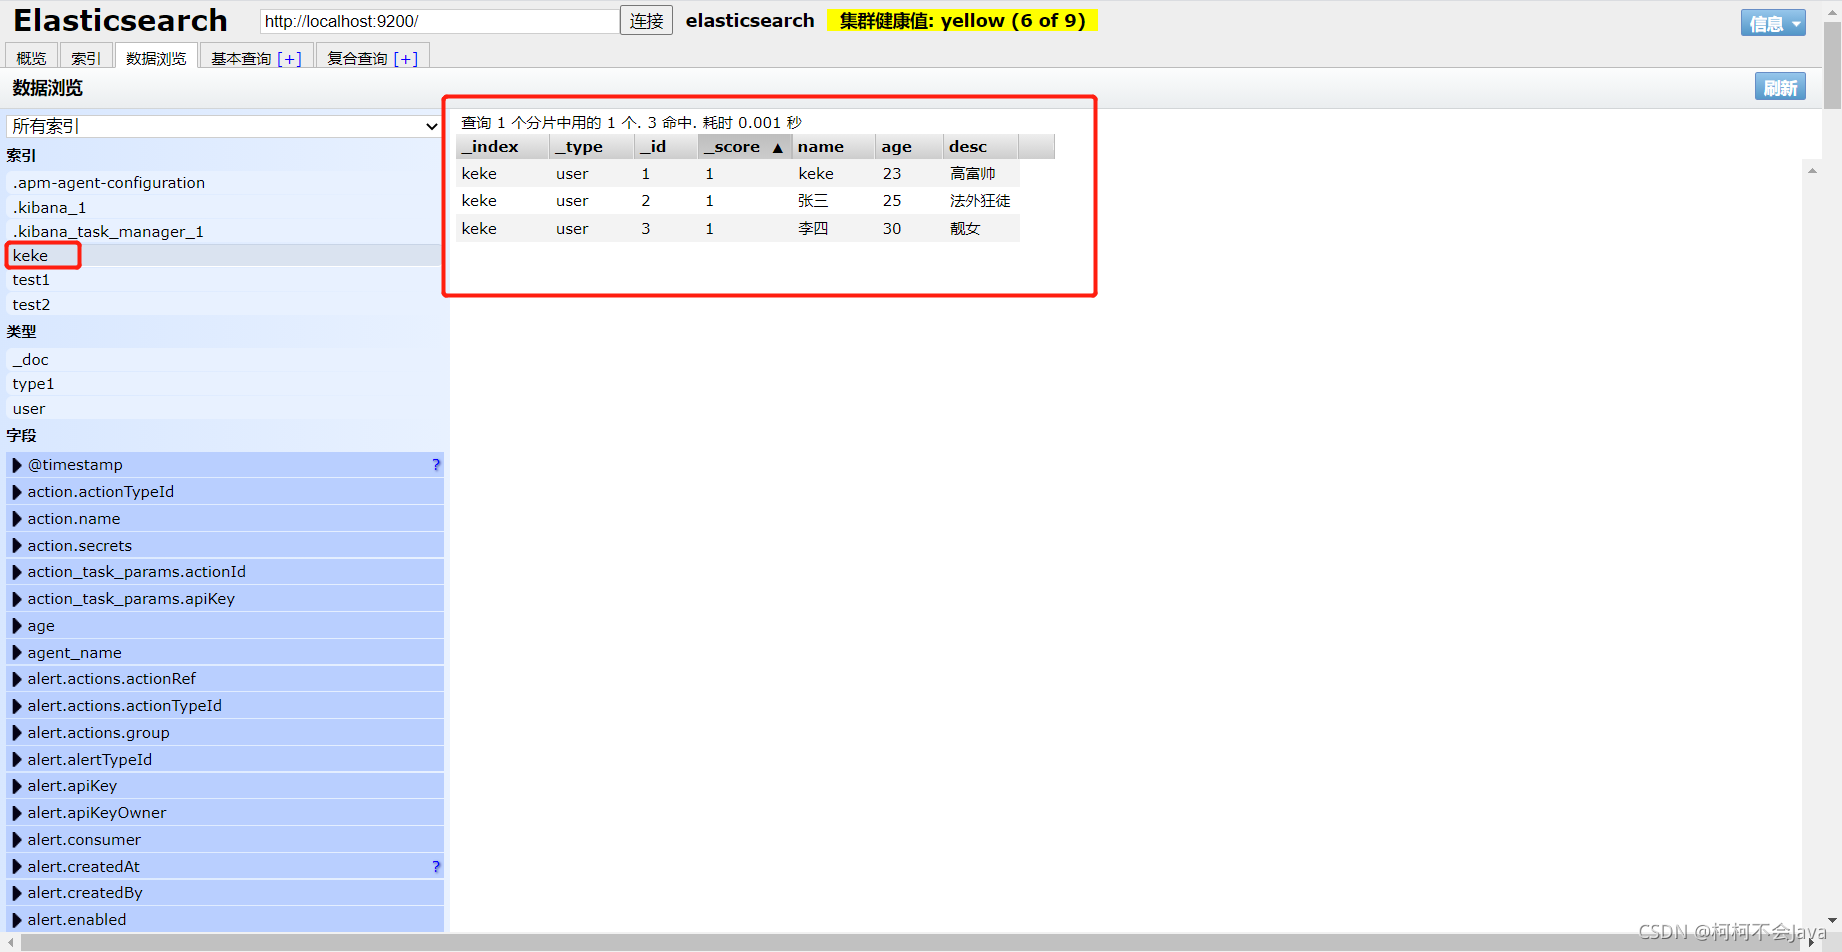Sort results by desc column header

click(981, 147)
